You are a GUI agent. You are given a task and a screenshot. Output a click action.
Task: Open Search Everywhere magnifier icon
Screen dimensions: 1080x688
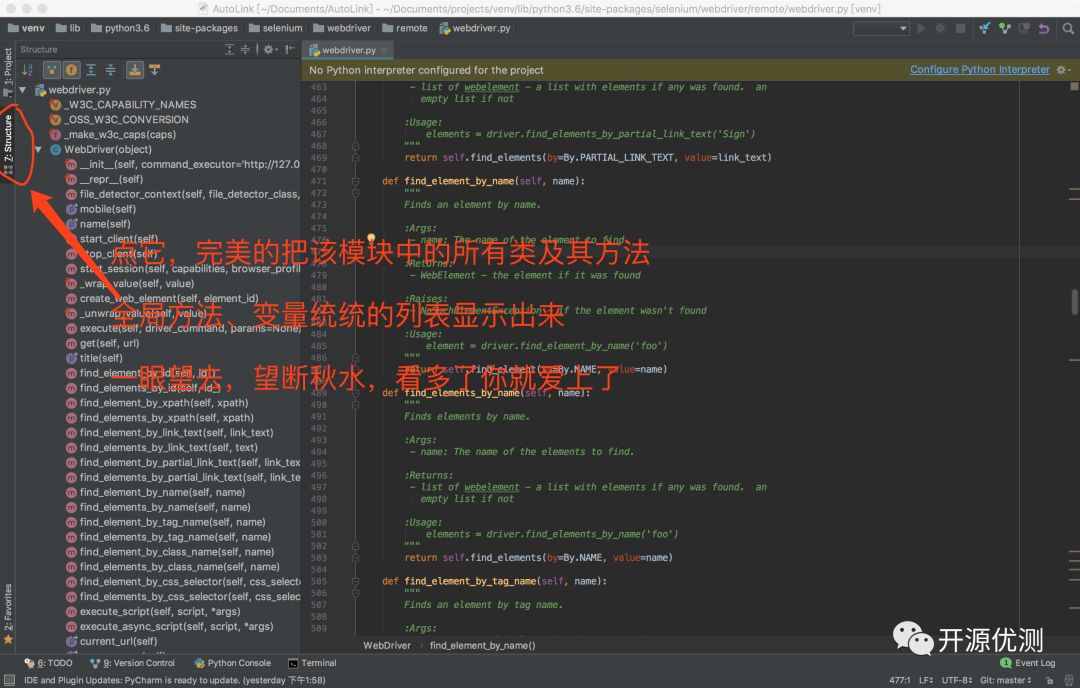(x=1068, y=28)
